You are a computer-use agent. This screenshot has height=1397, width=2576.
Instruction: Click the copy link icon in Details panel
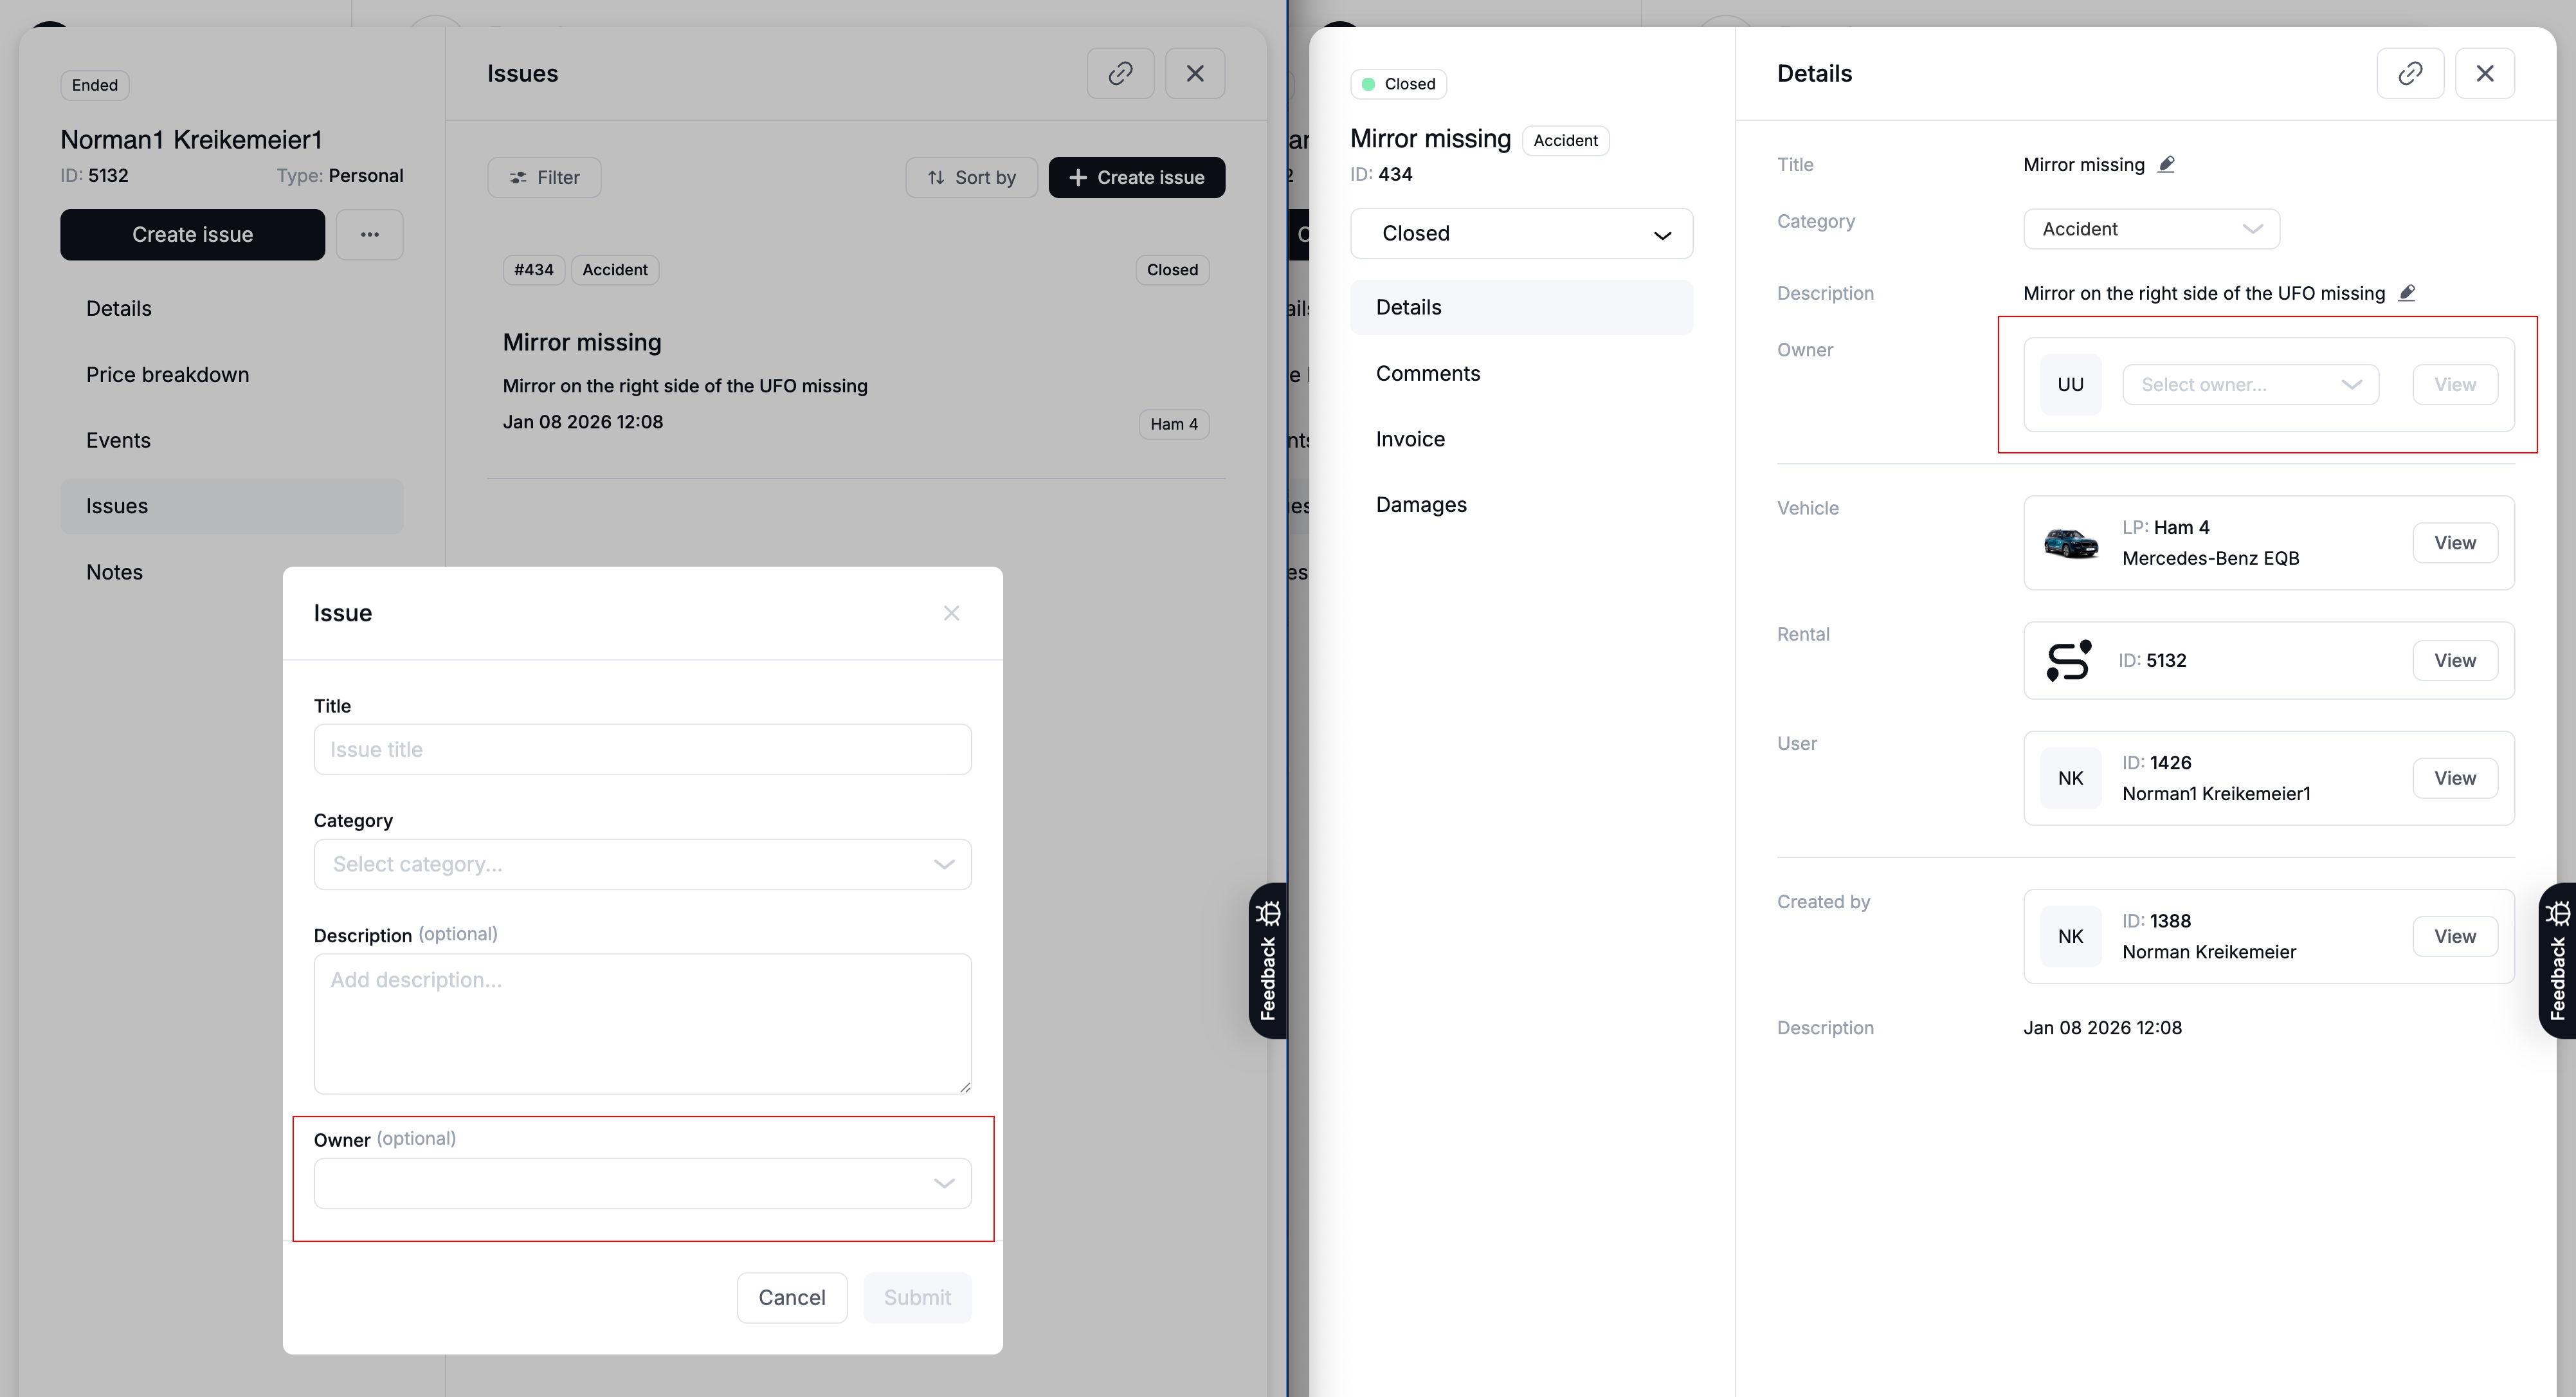(2409, 73)
